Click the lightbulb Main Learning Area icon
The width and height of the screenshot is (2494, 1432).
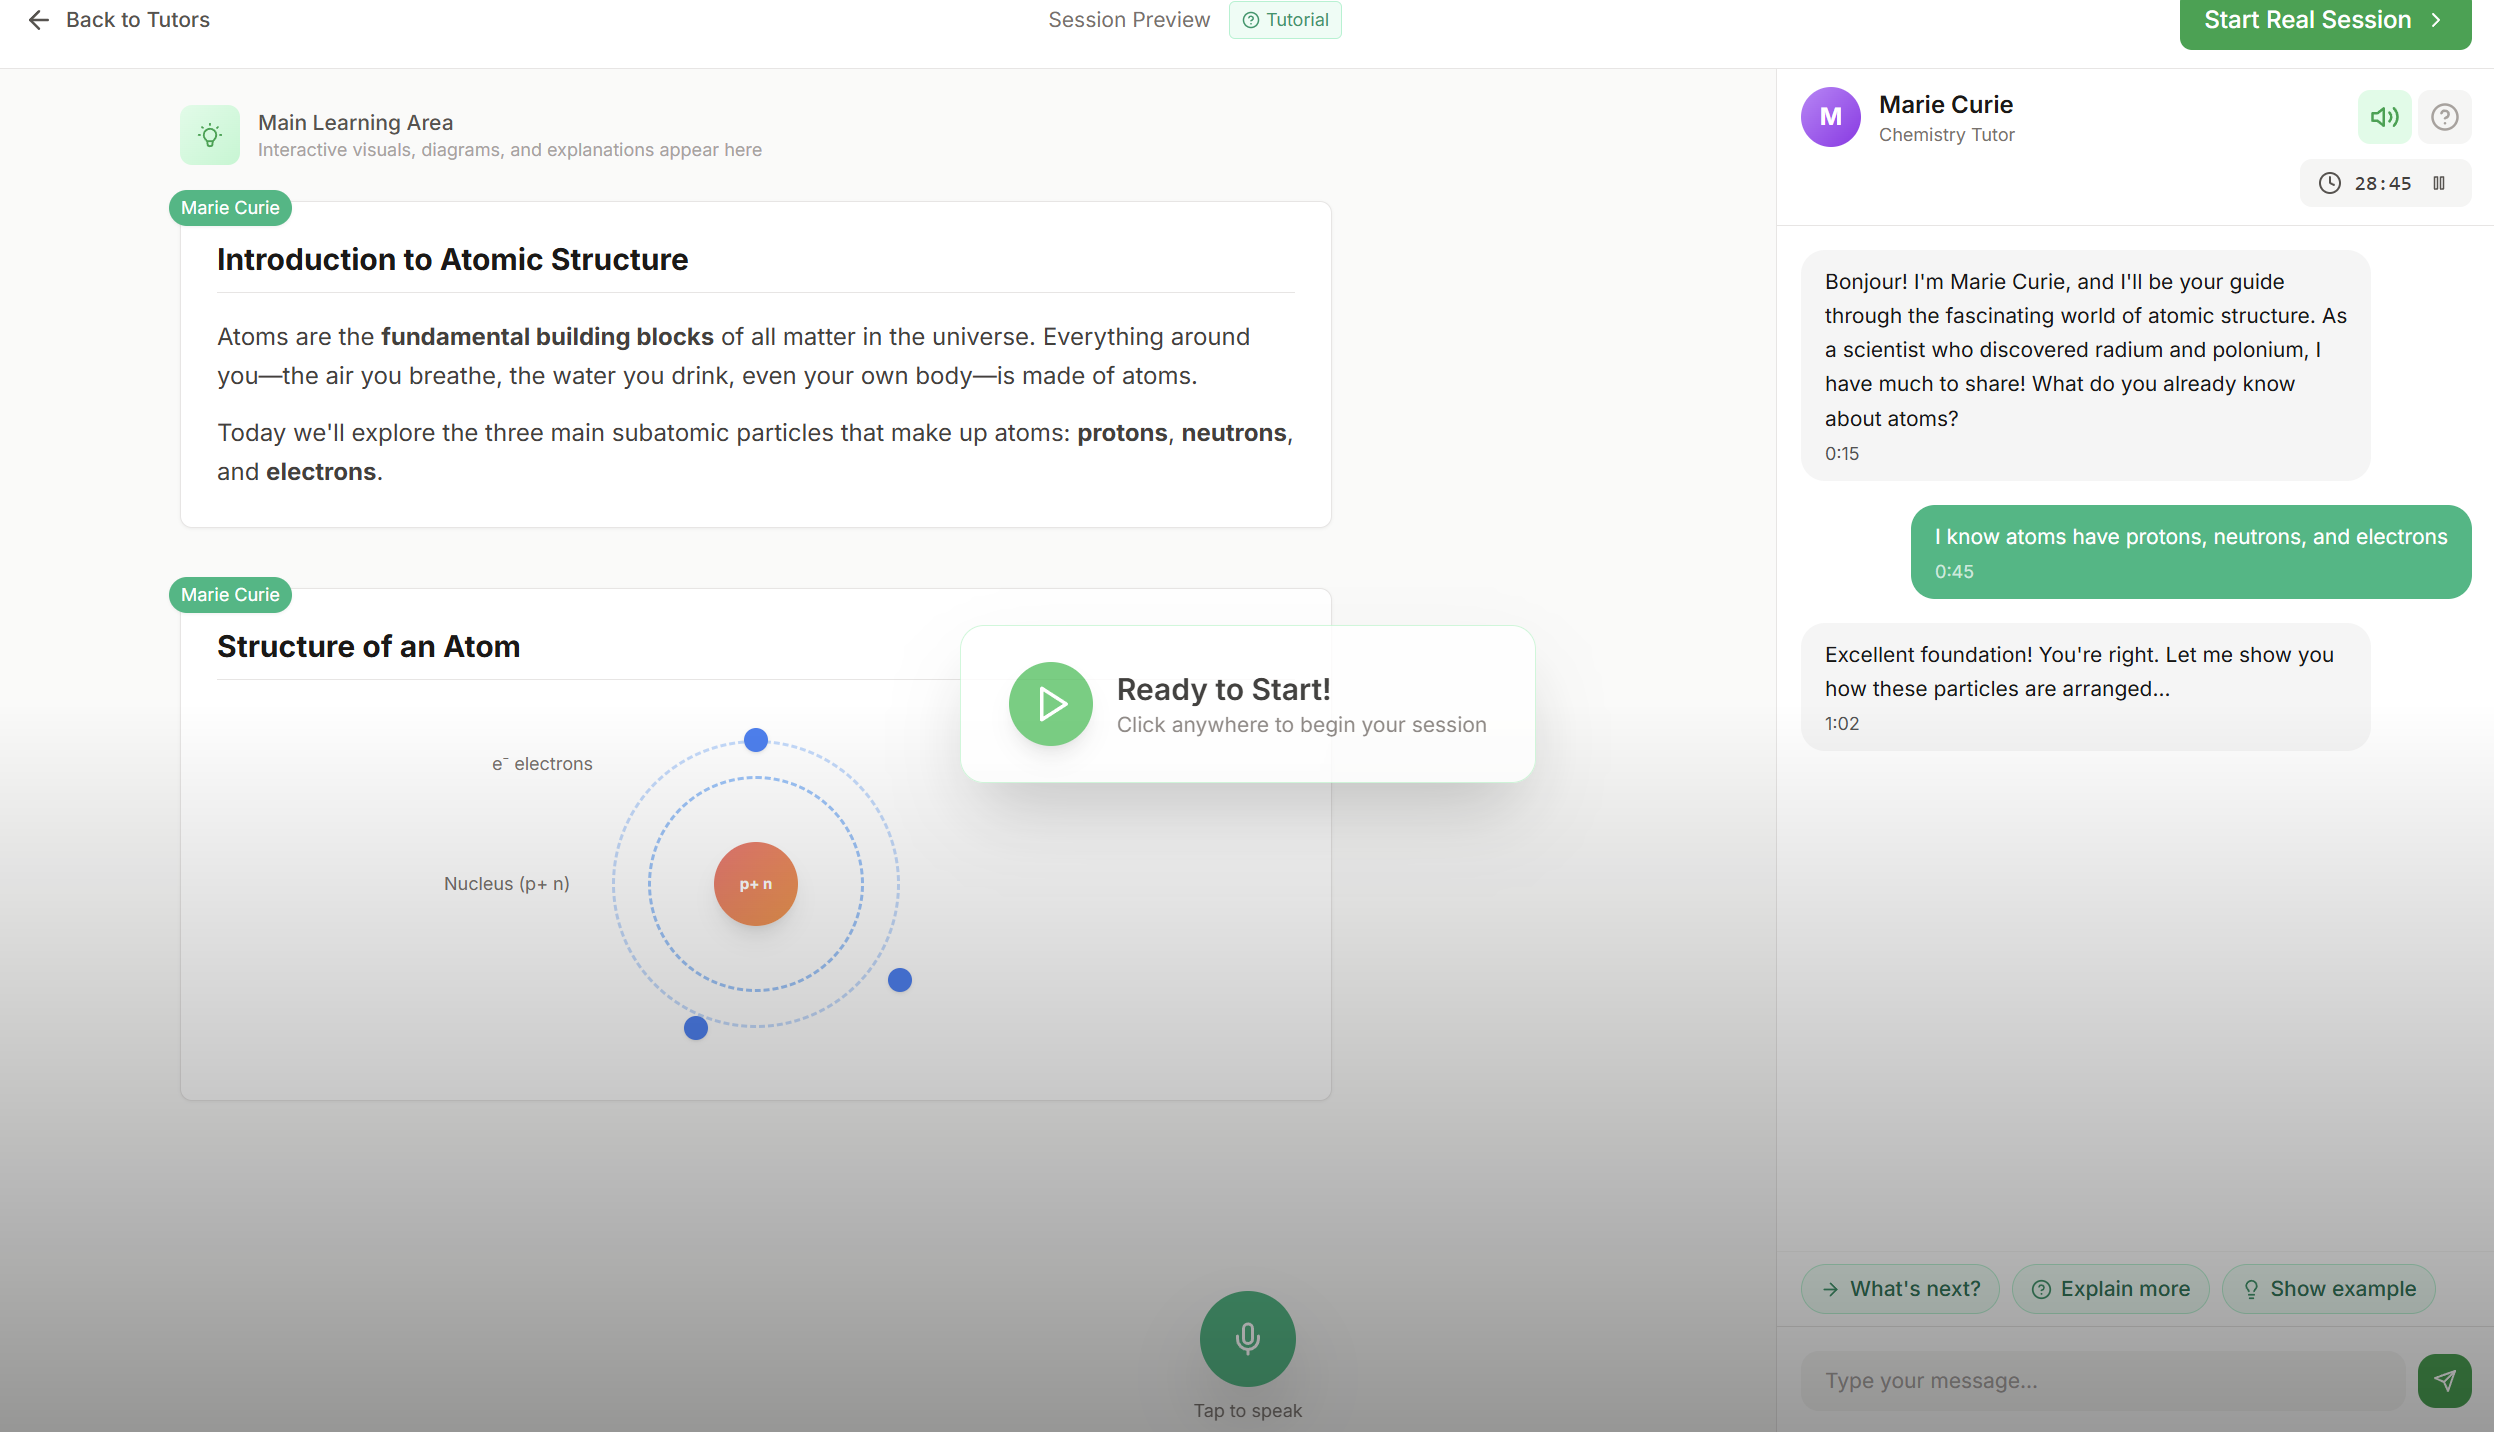click(210, 135)
